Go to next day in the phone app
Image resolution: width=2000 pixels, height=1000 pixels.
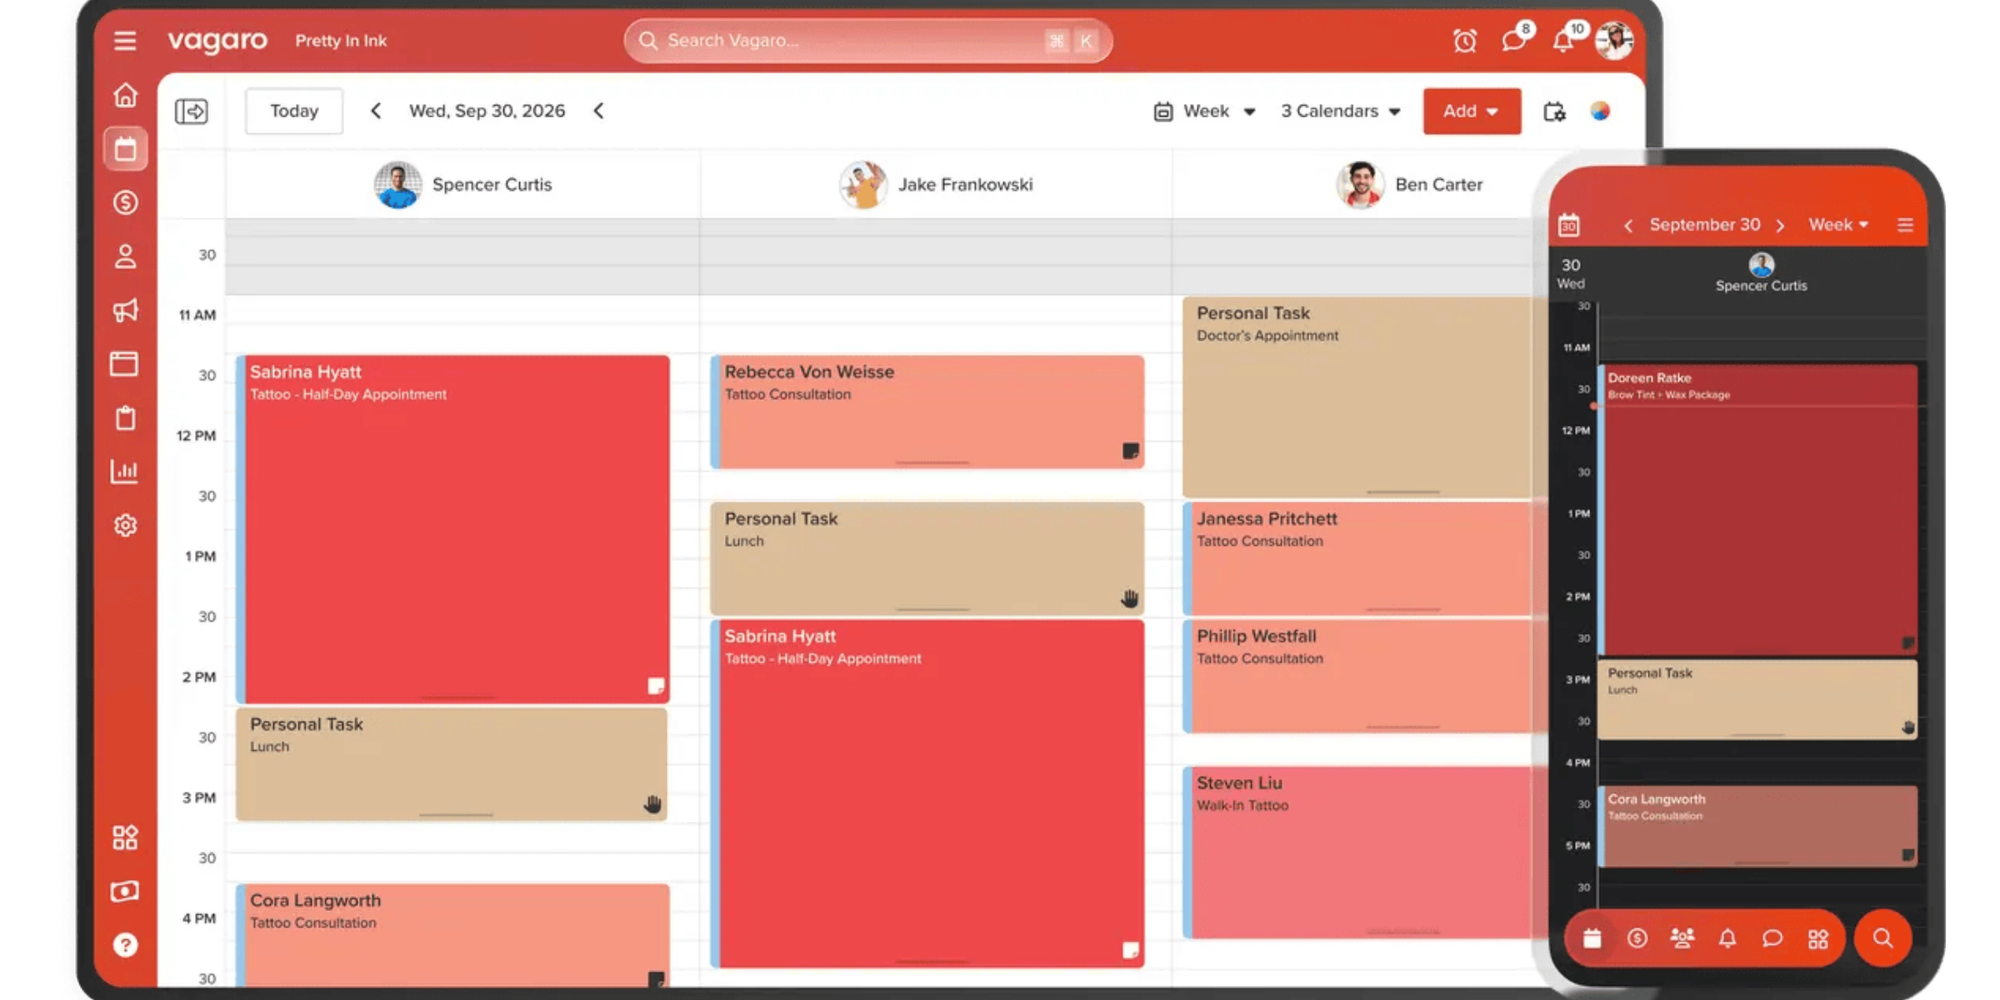(1780, 225)
